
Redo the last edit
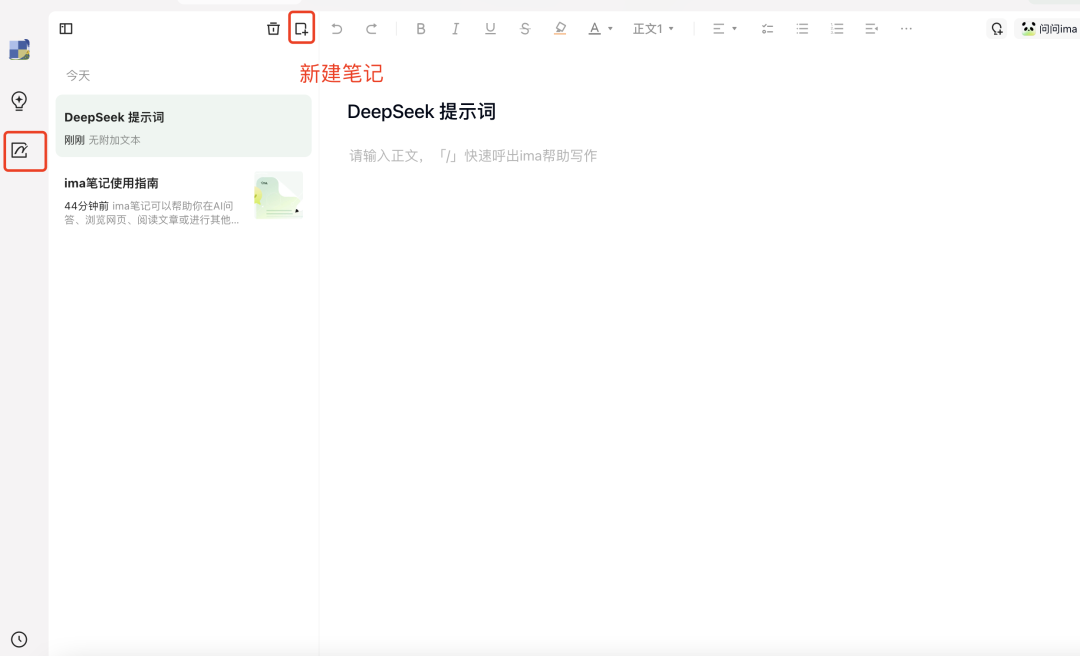371,29
